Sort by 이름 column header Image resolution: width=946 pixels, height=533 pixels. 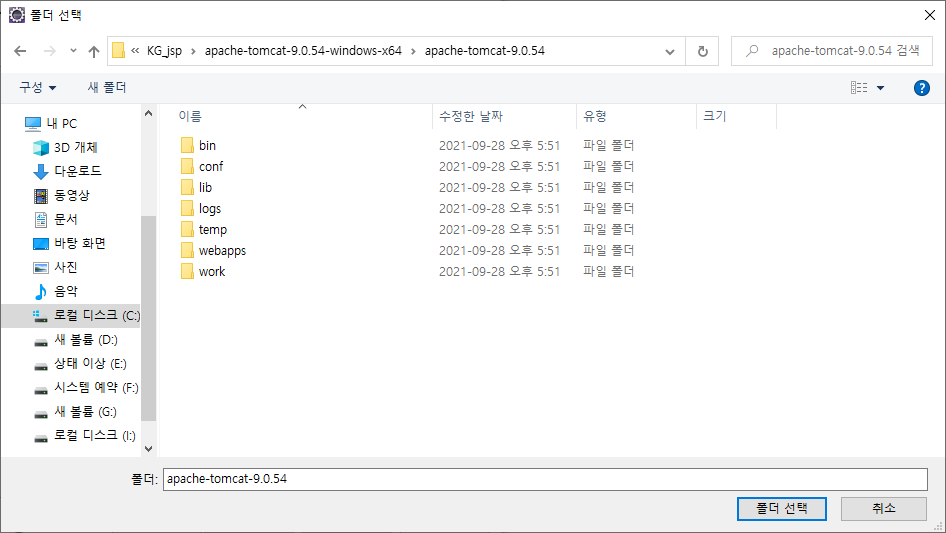(190, 116)
